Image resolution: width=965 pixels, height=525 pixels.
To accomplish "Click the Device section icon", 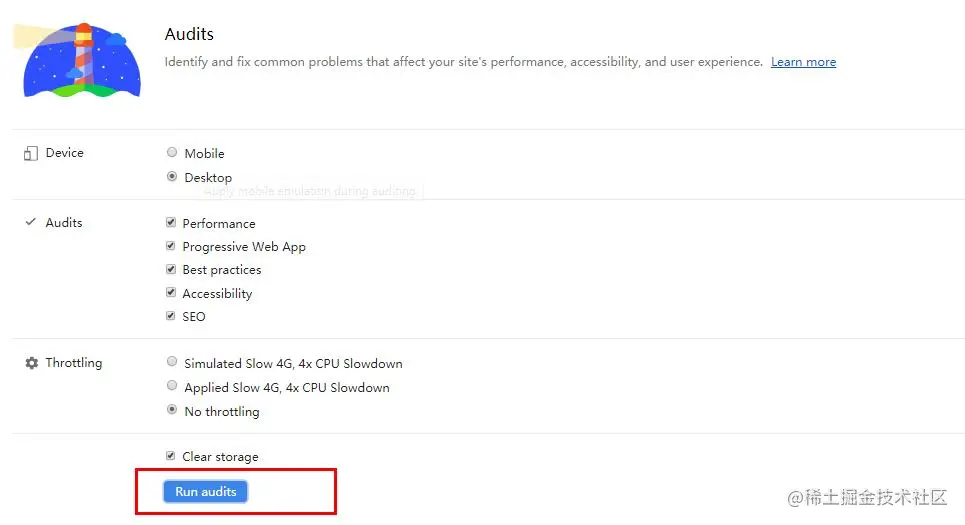I will 30,153.
